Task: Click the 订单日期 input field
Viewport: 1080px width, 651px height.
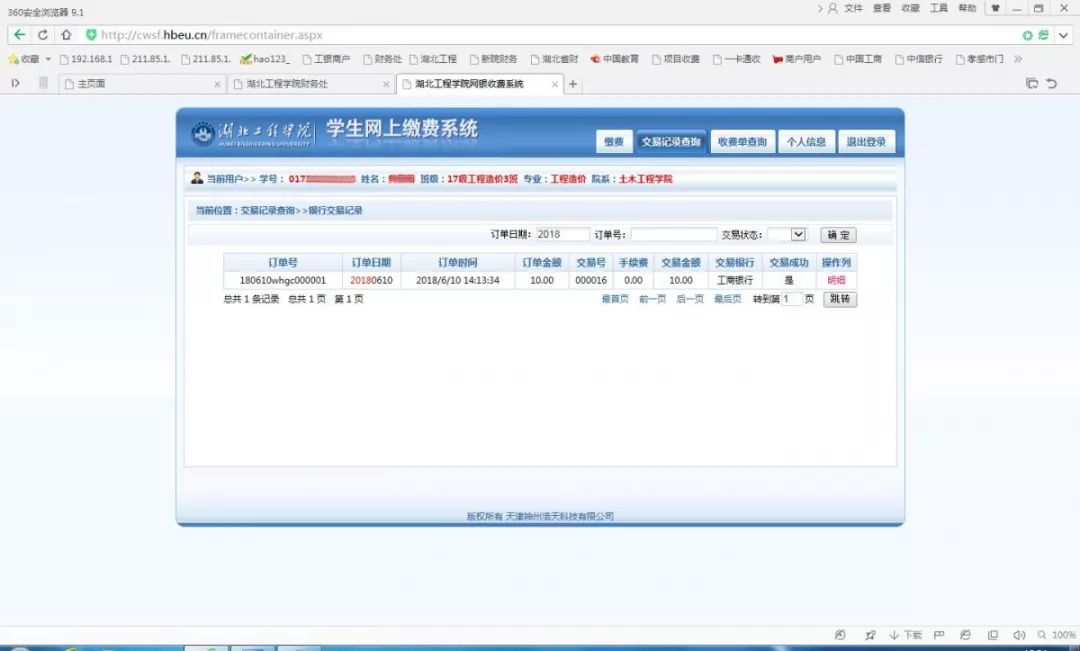Action: (562, 234)
